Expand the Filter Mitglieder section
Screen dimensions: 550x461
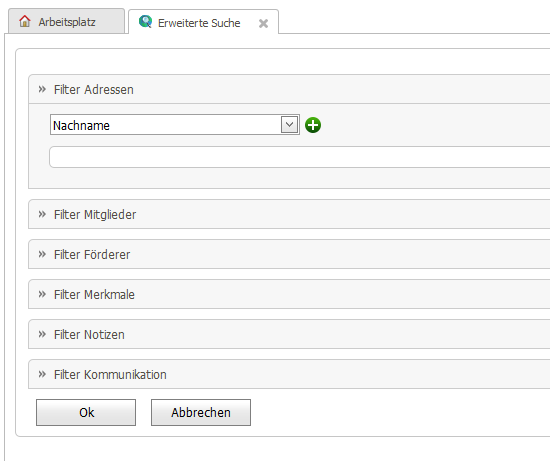(x=289, y=214)
